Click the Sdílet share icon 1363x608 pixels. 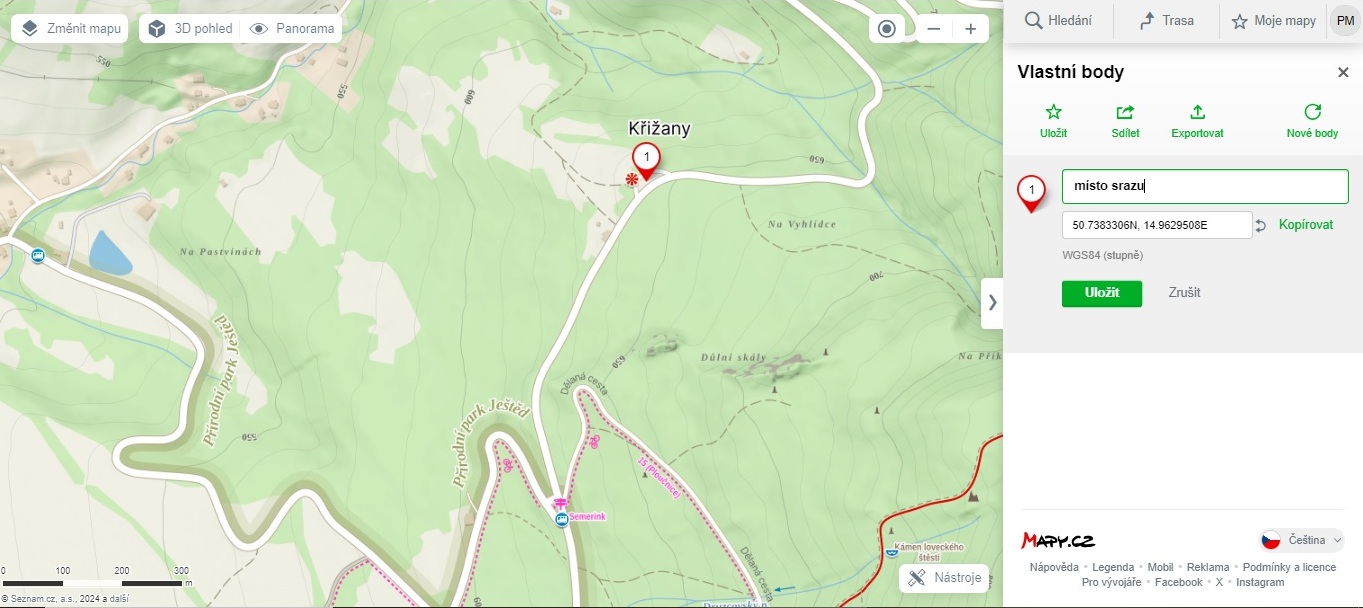click(1125, 112)
